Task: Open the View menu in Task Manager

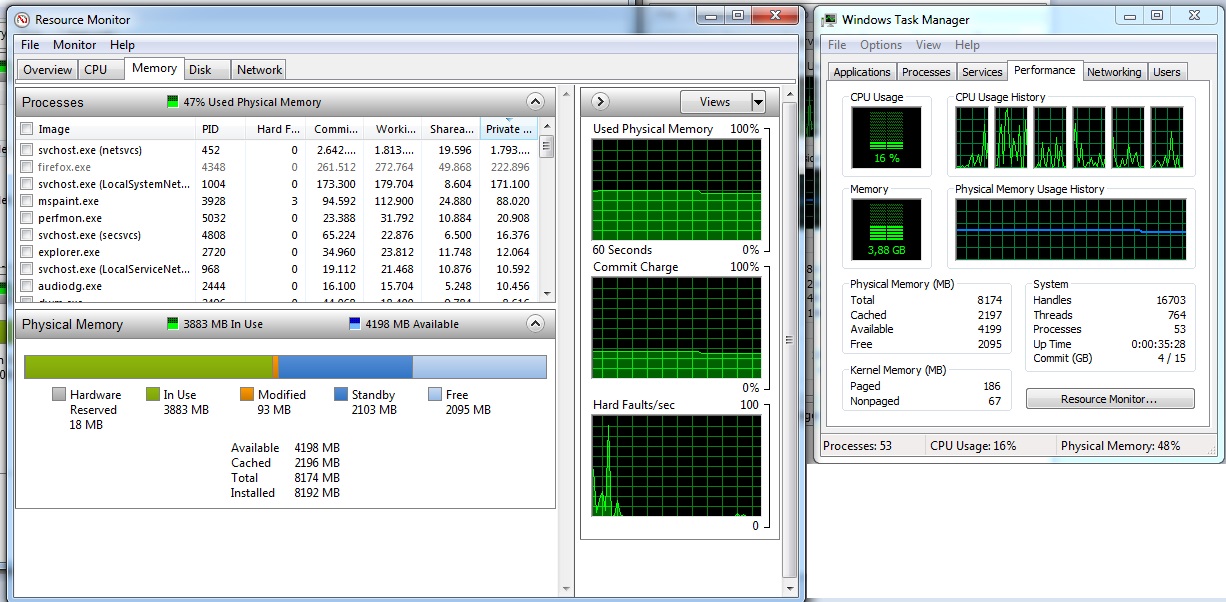Action: point(928,45)
